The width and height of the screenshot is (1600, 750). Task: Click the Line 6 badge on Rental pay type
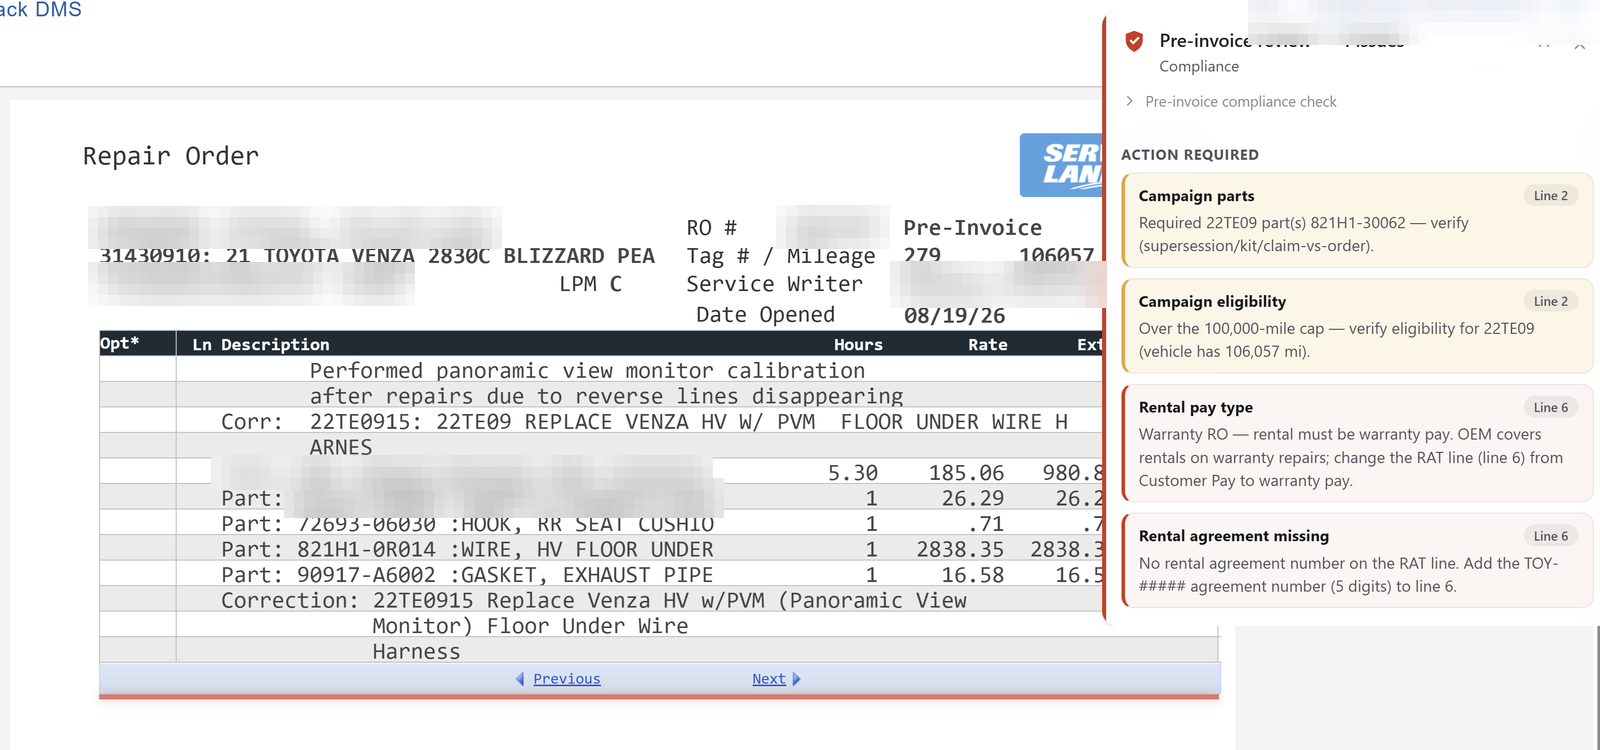(1551, 407)
